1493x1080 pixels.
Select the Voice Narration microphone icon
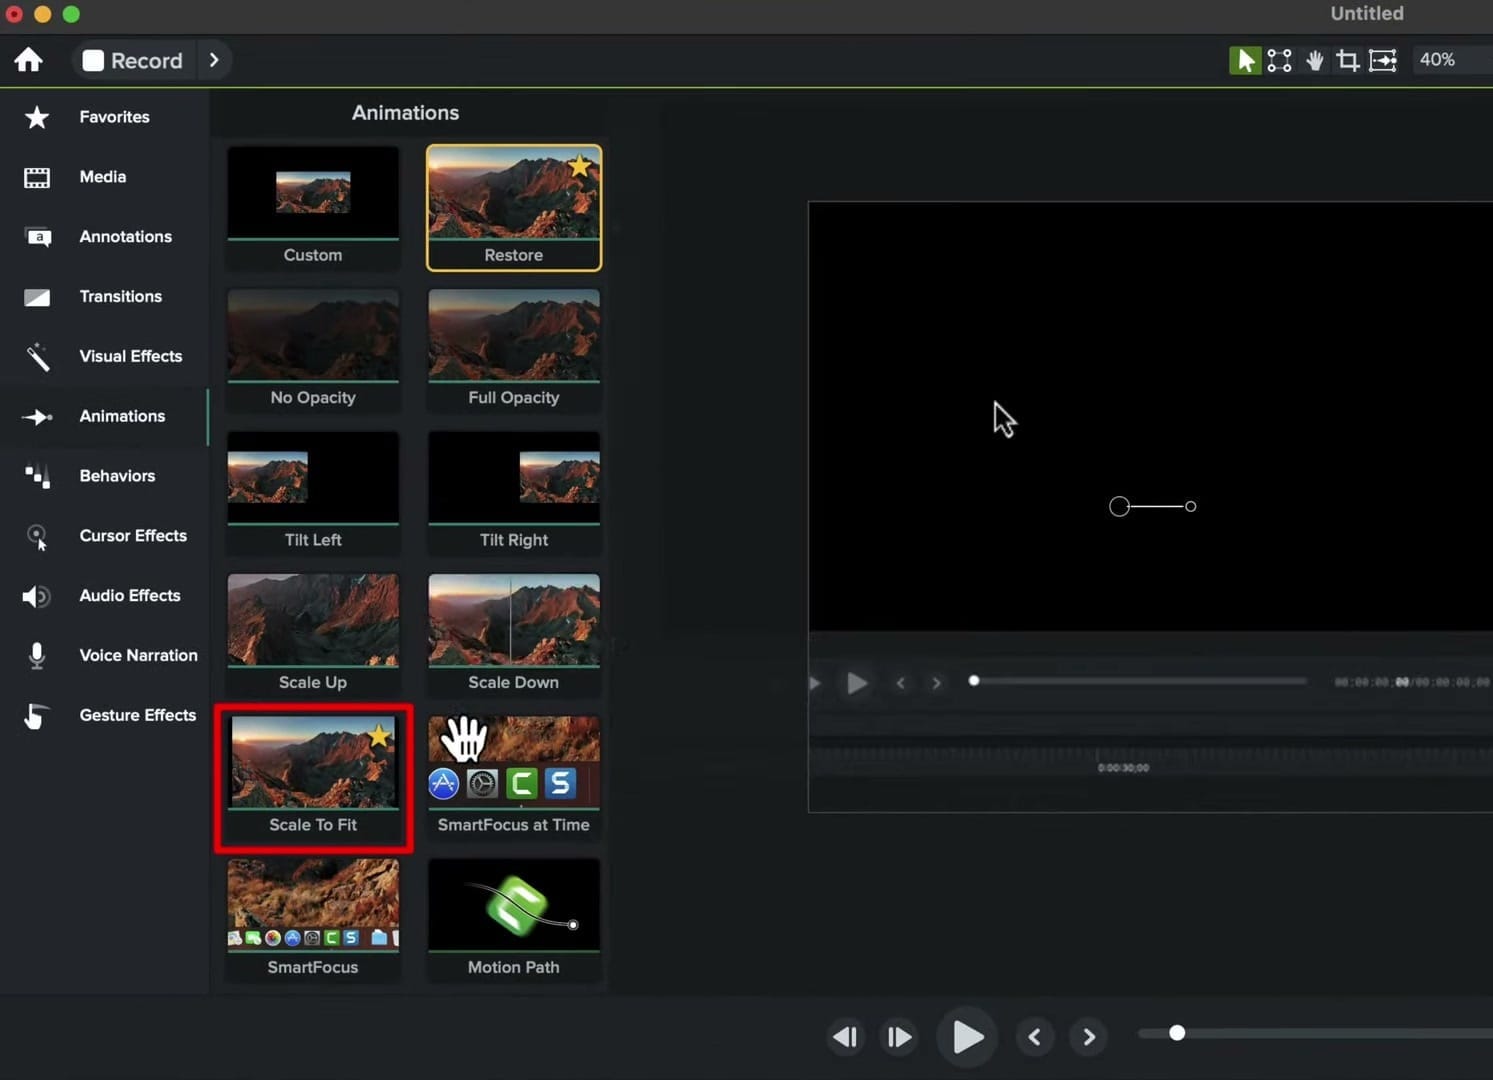(x=37, y=656)
